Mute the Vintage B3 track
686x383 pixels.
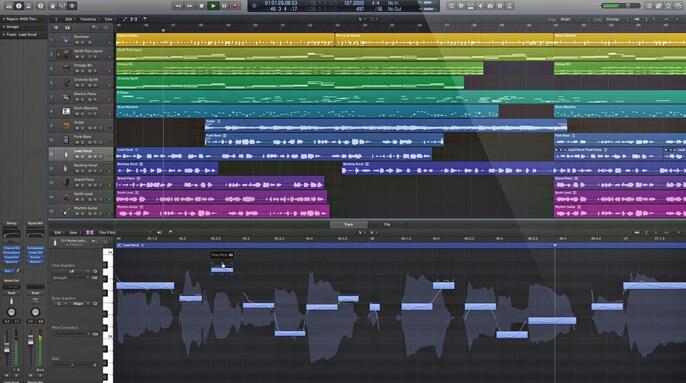click(x=77, y=71)
